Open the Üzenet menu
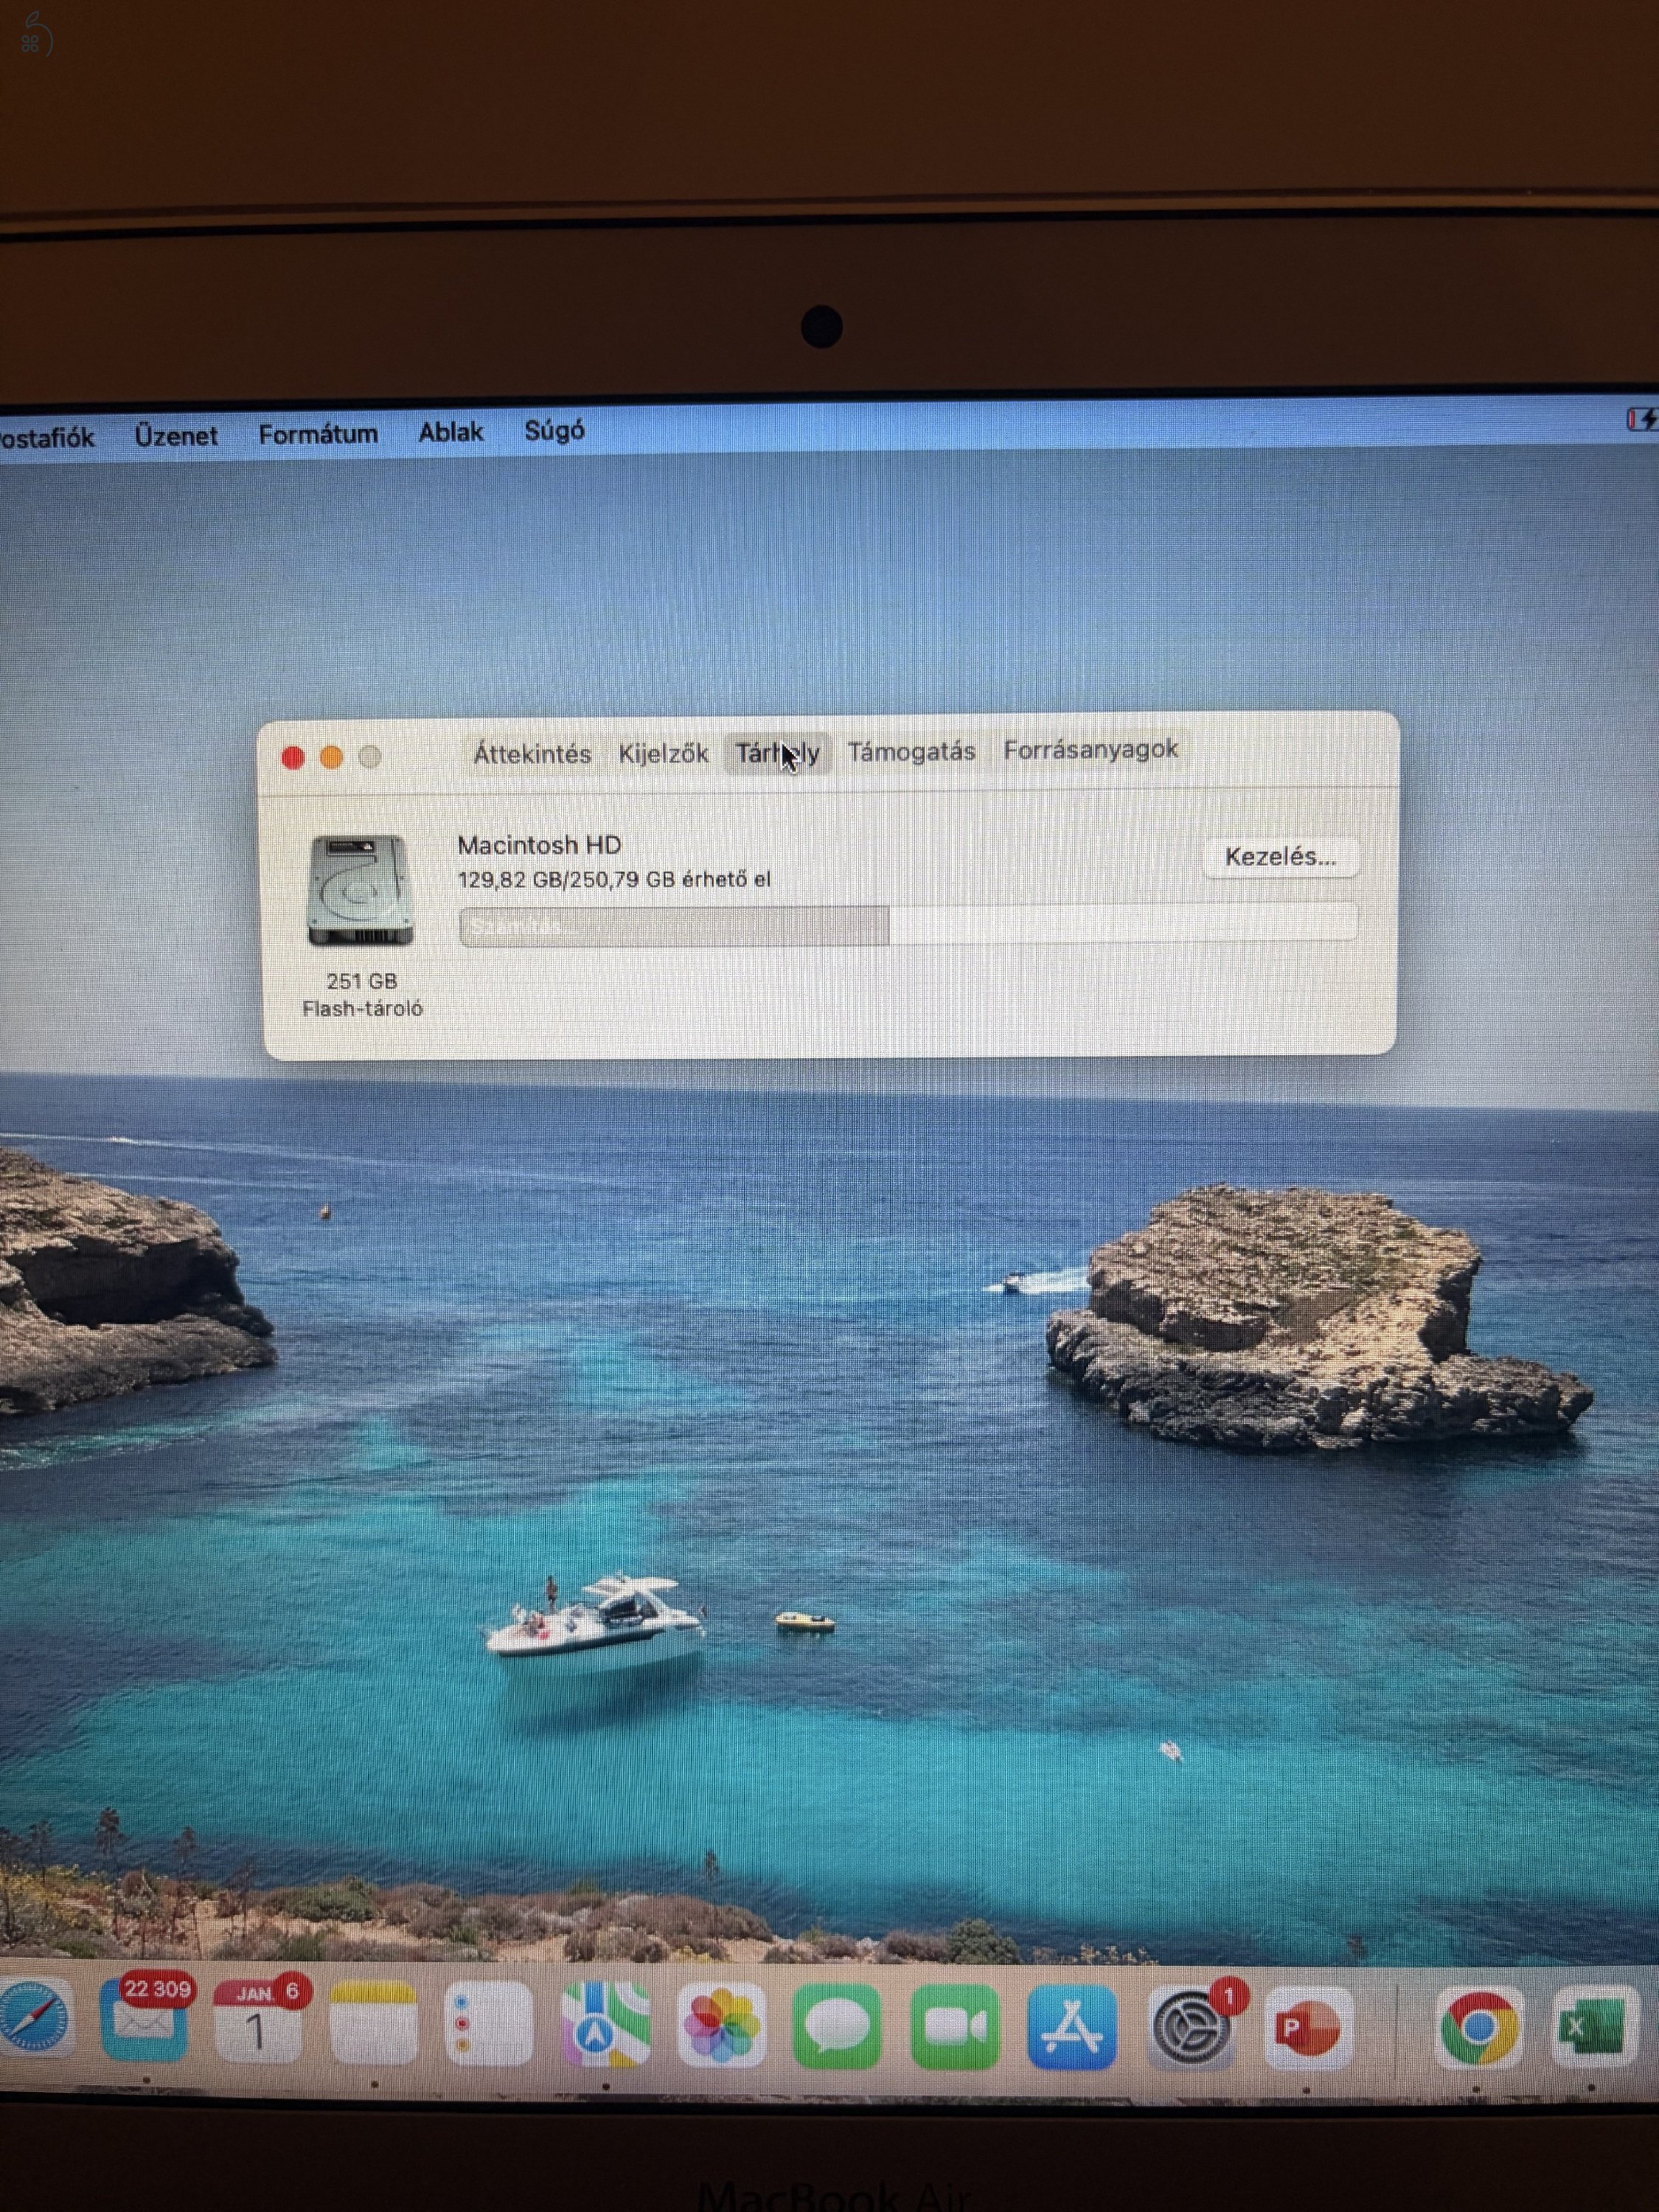The image size is (1659, 2212). 176,436
